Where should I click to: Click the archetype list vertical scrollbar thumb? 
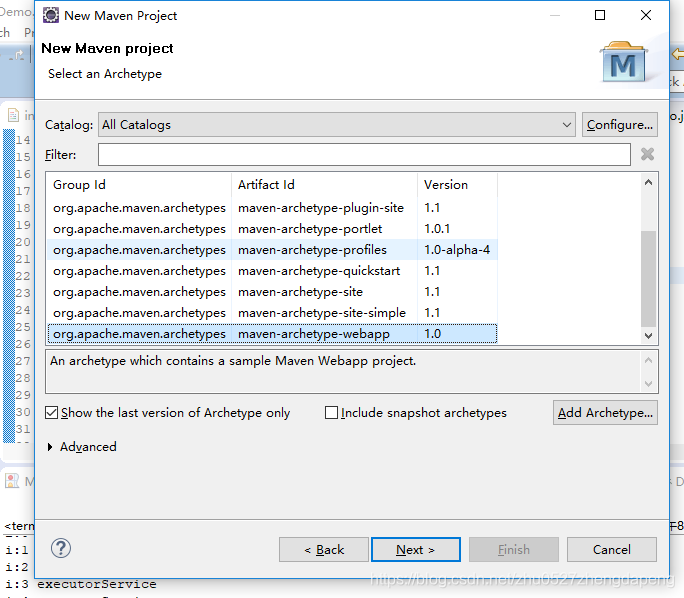tap(648, 278)
